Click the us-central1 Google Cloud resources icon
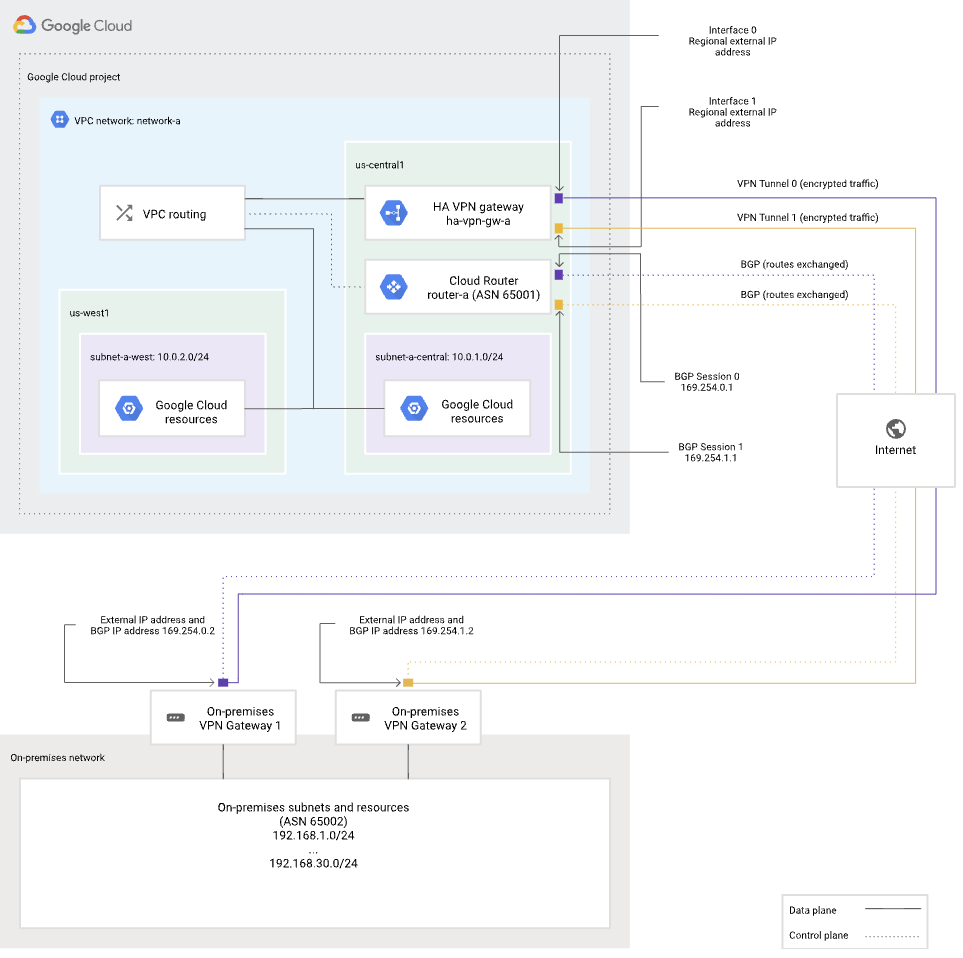 (415, 408)
